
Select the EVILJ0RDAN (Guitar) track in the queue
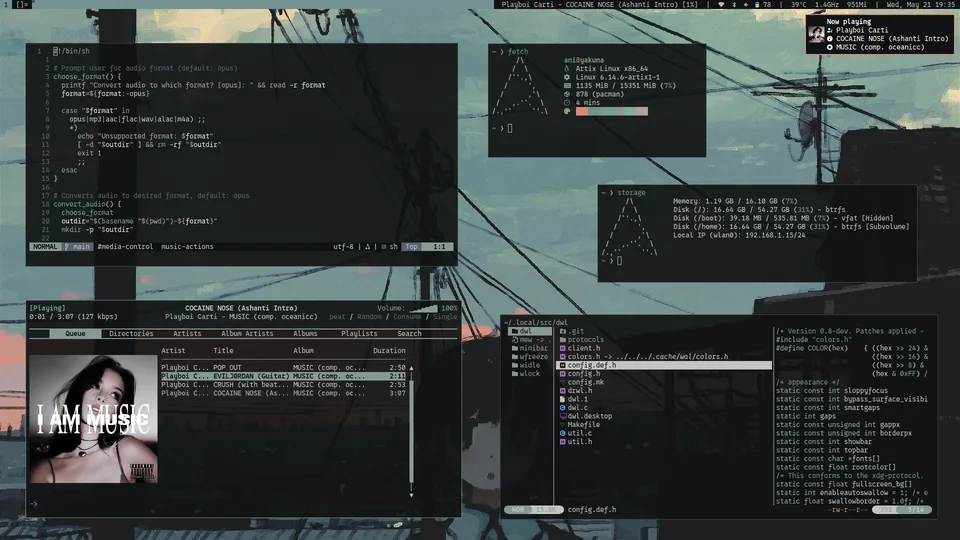tap(283, 377)
